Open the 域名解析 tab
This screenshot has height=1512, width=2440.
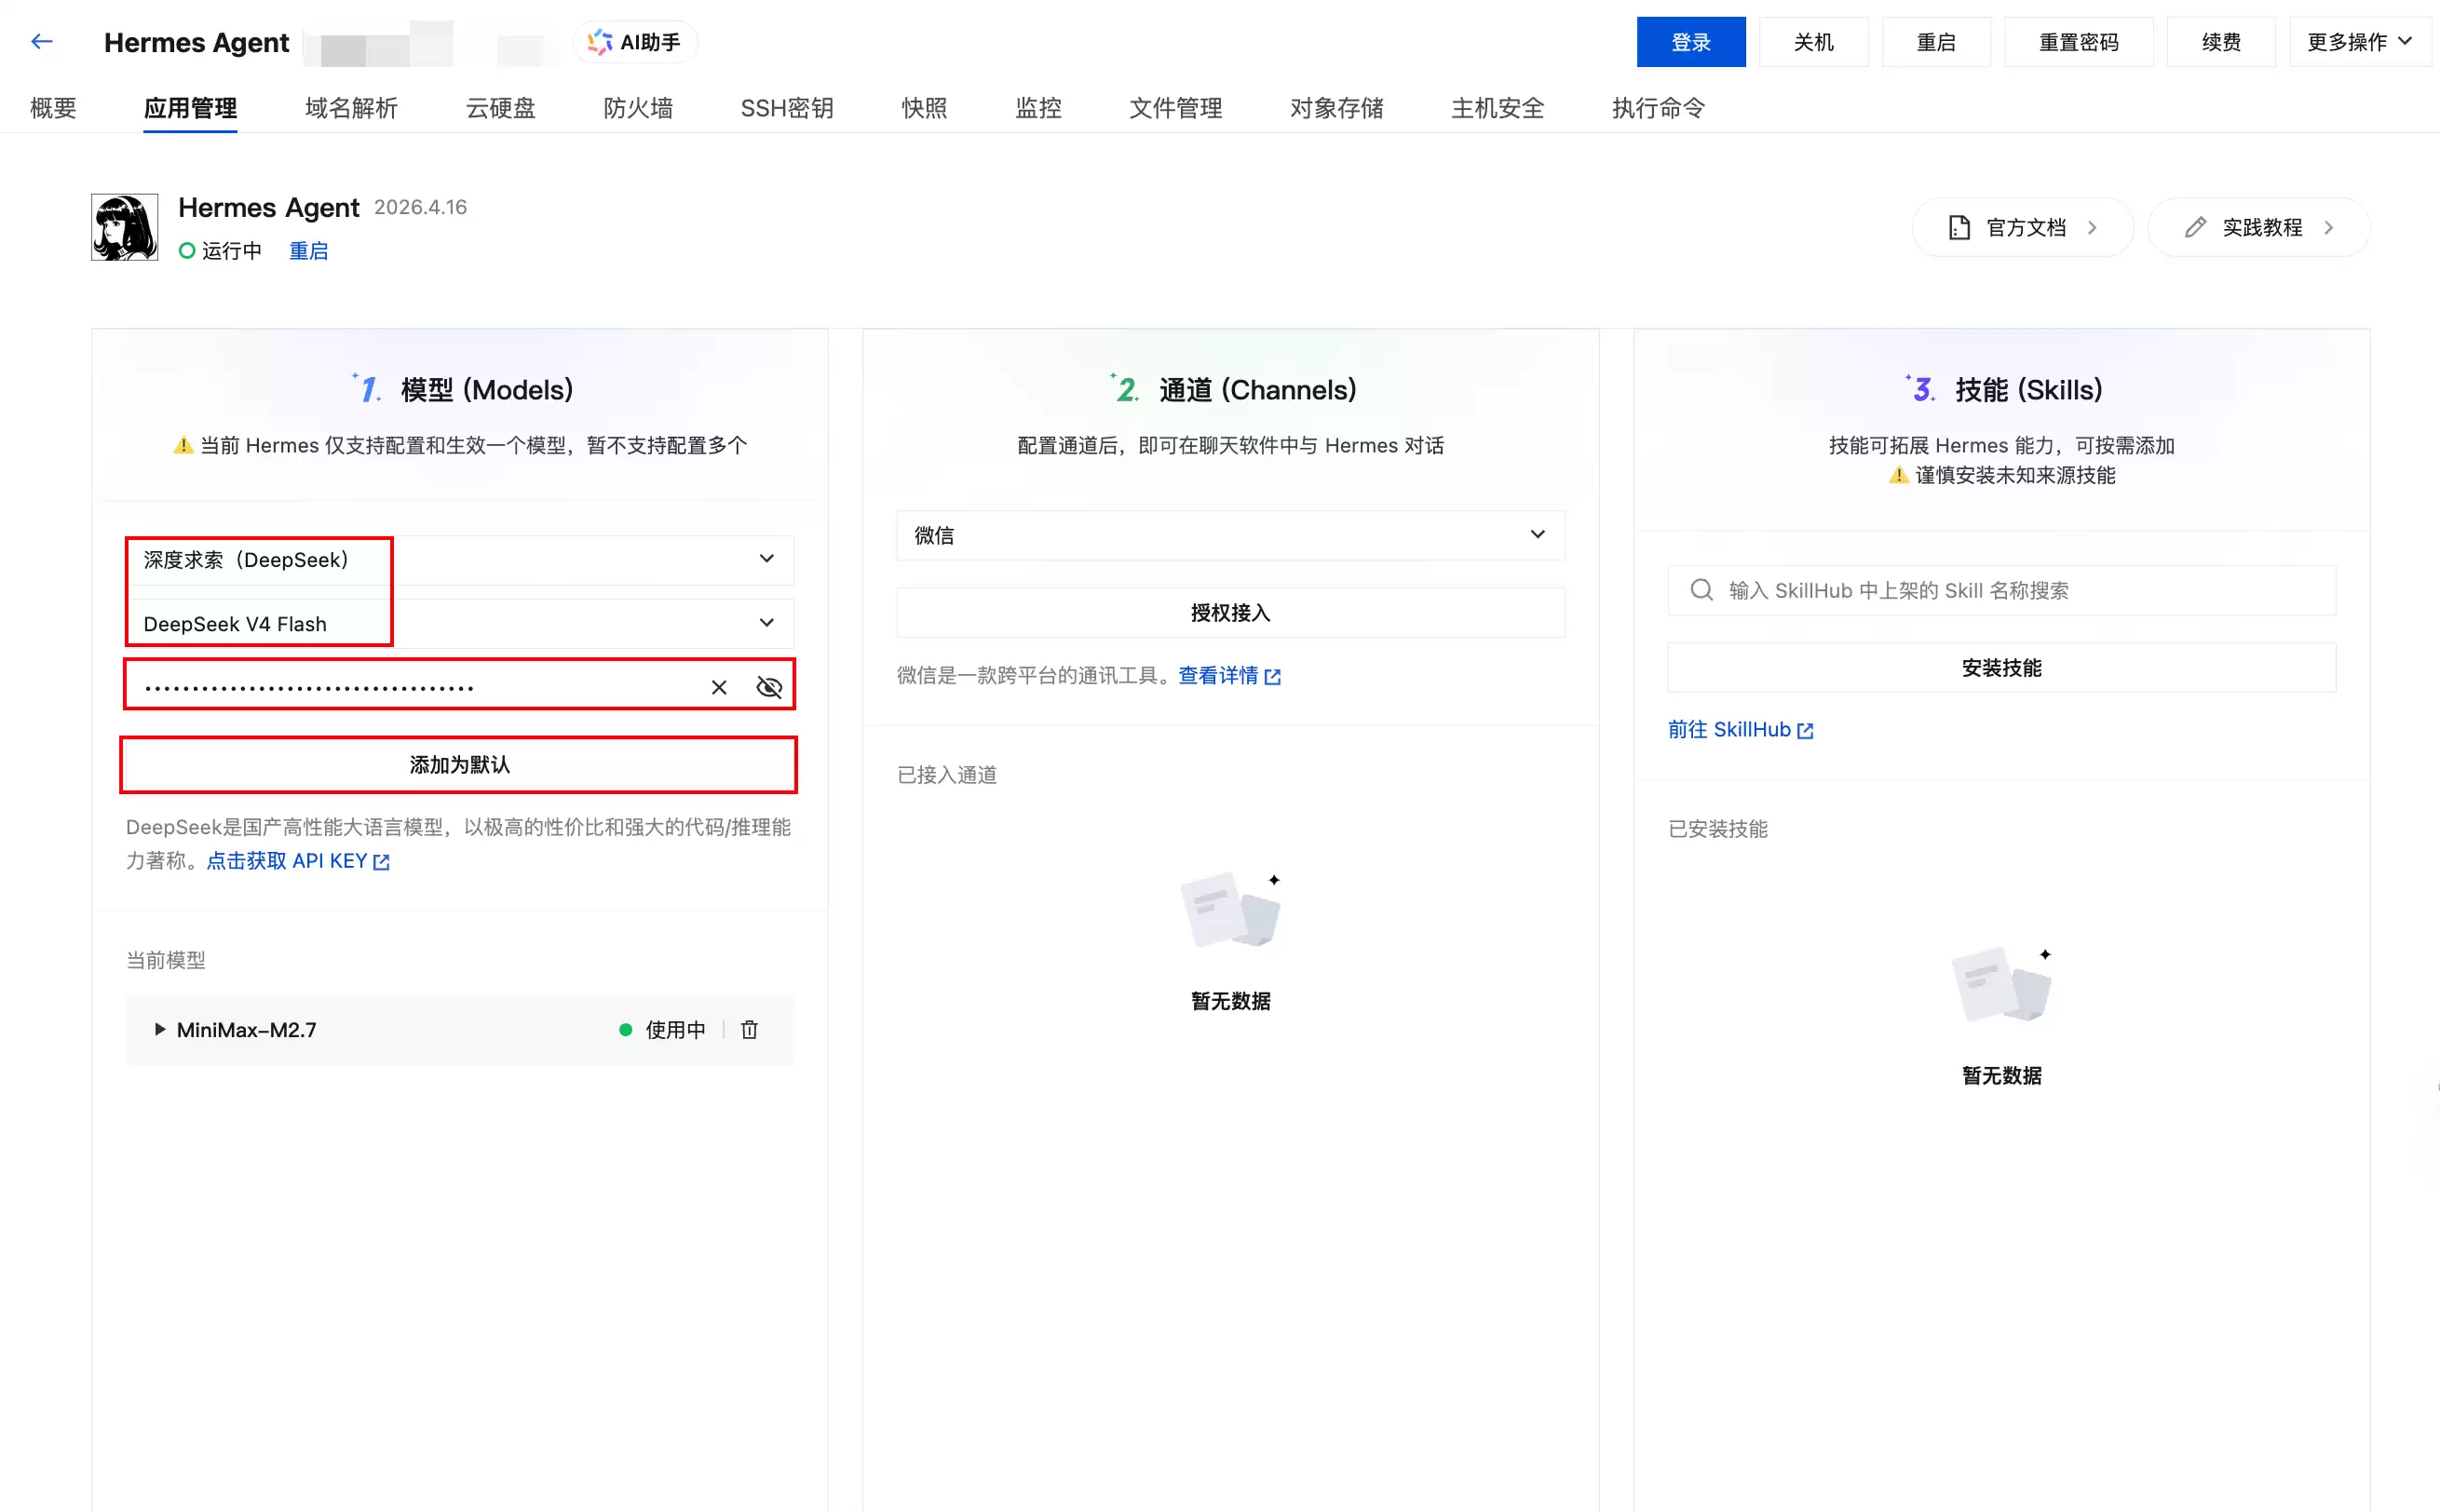coord(351,108)
